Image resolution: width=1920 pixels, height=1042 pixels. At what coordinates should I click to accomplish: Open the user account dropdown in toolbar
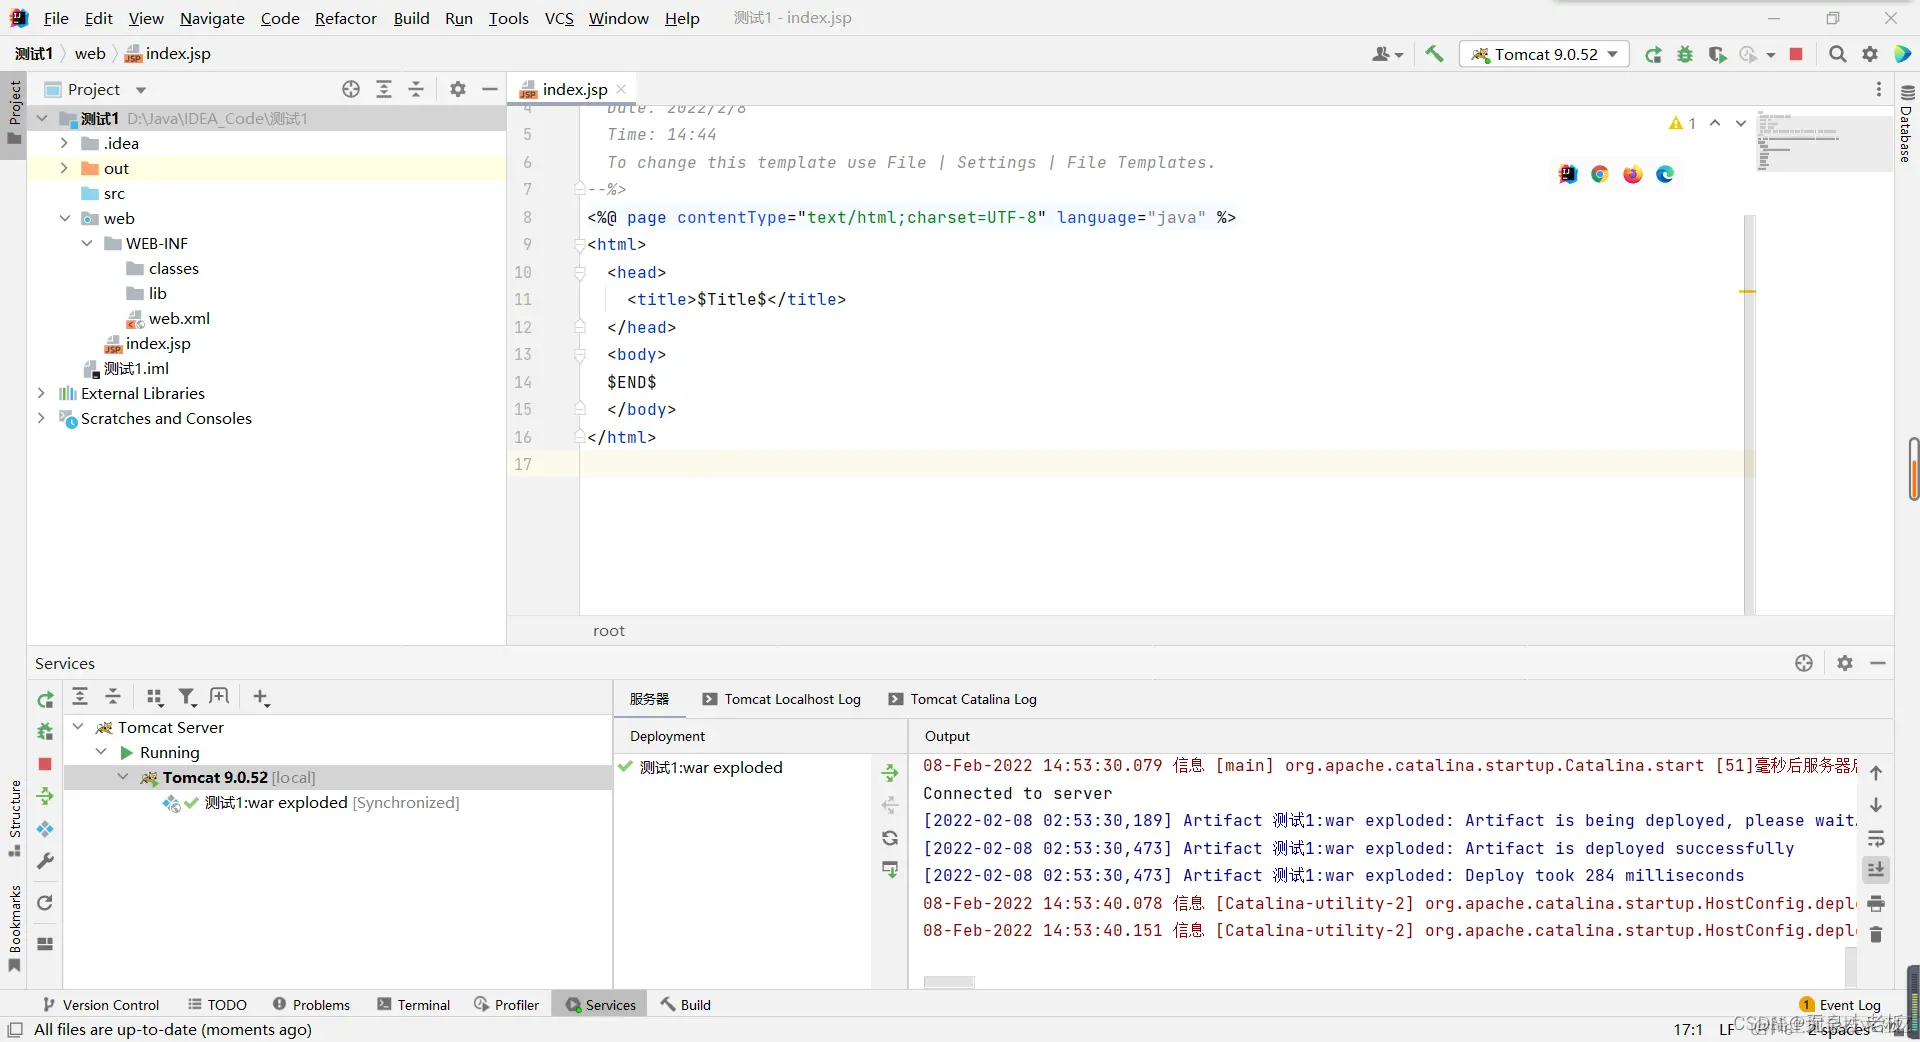click(x=1388, y=54)
